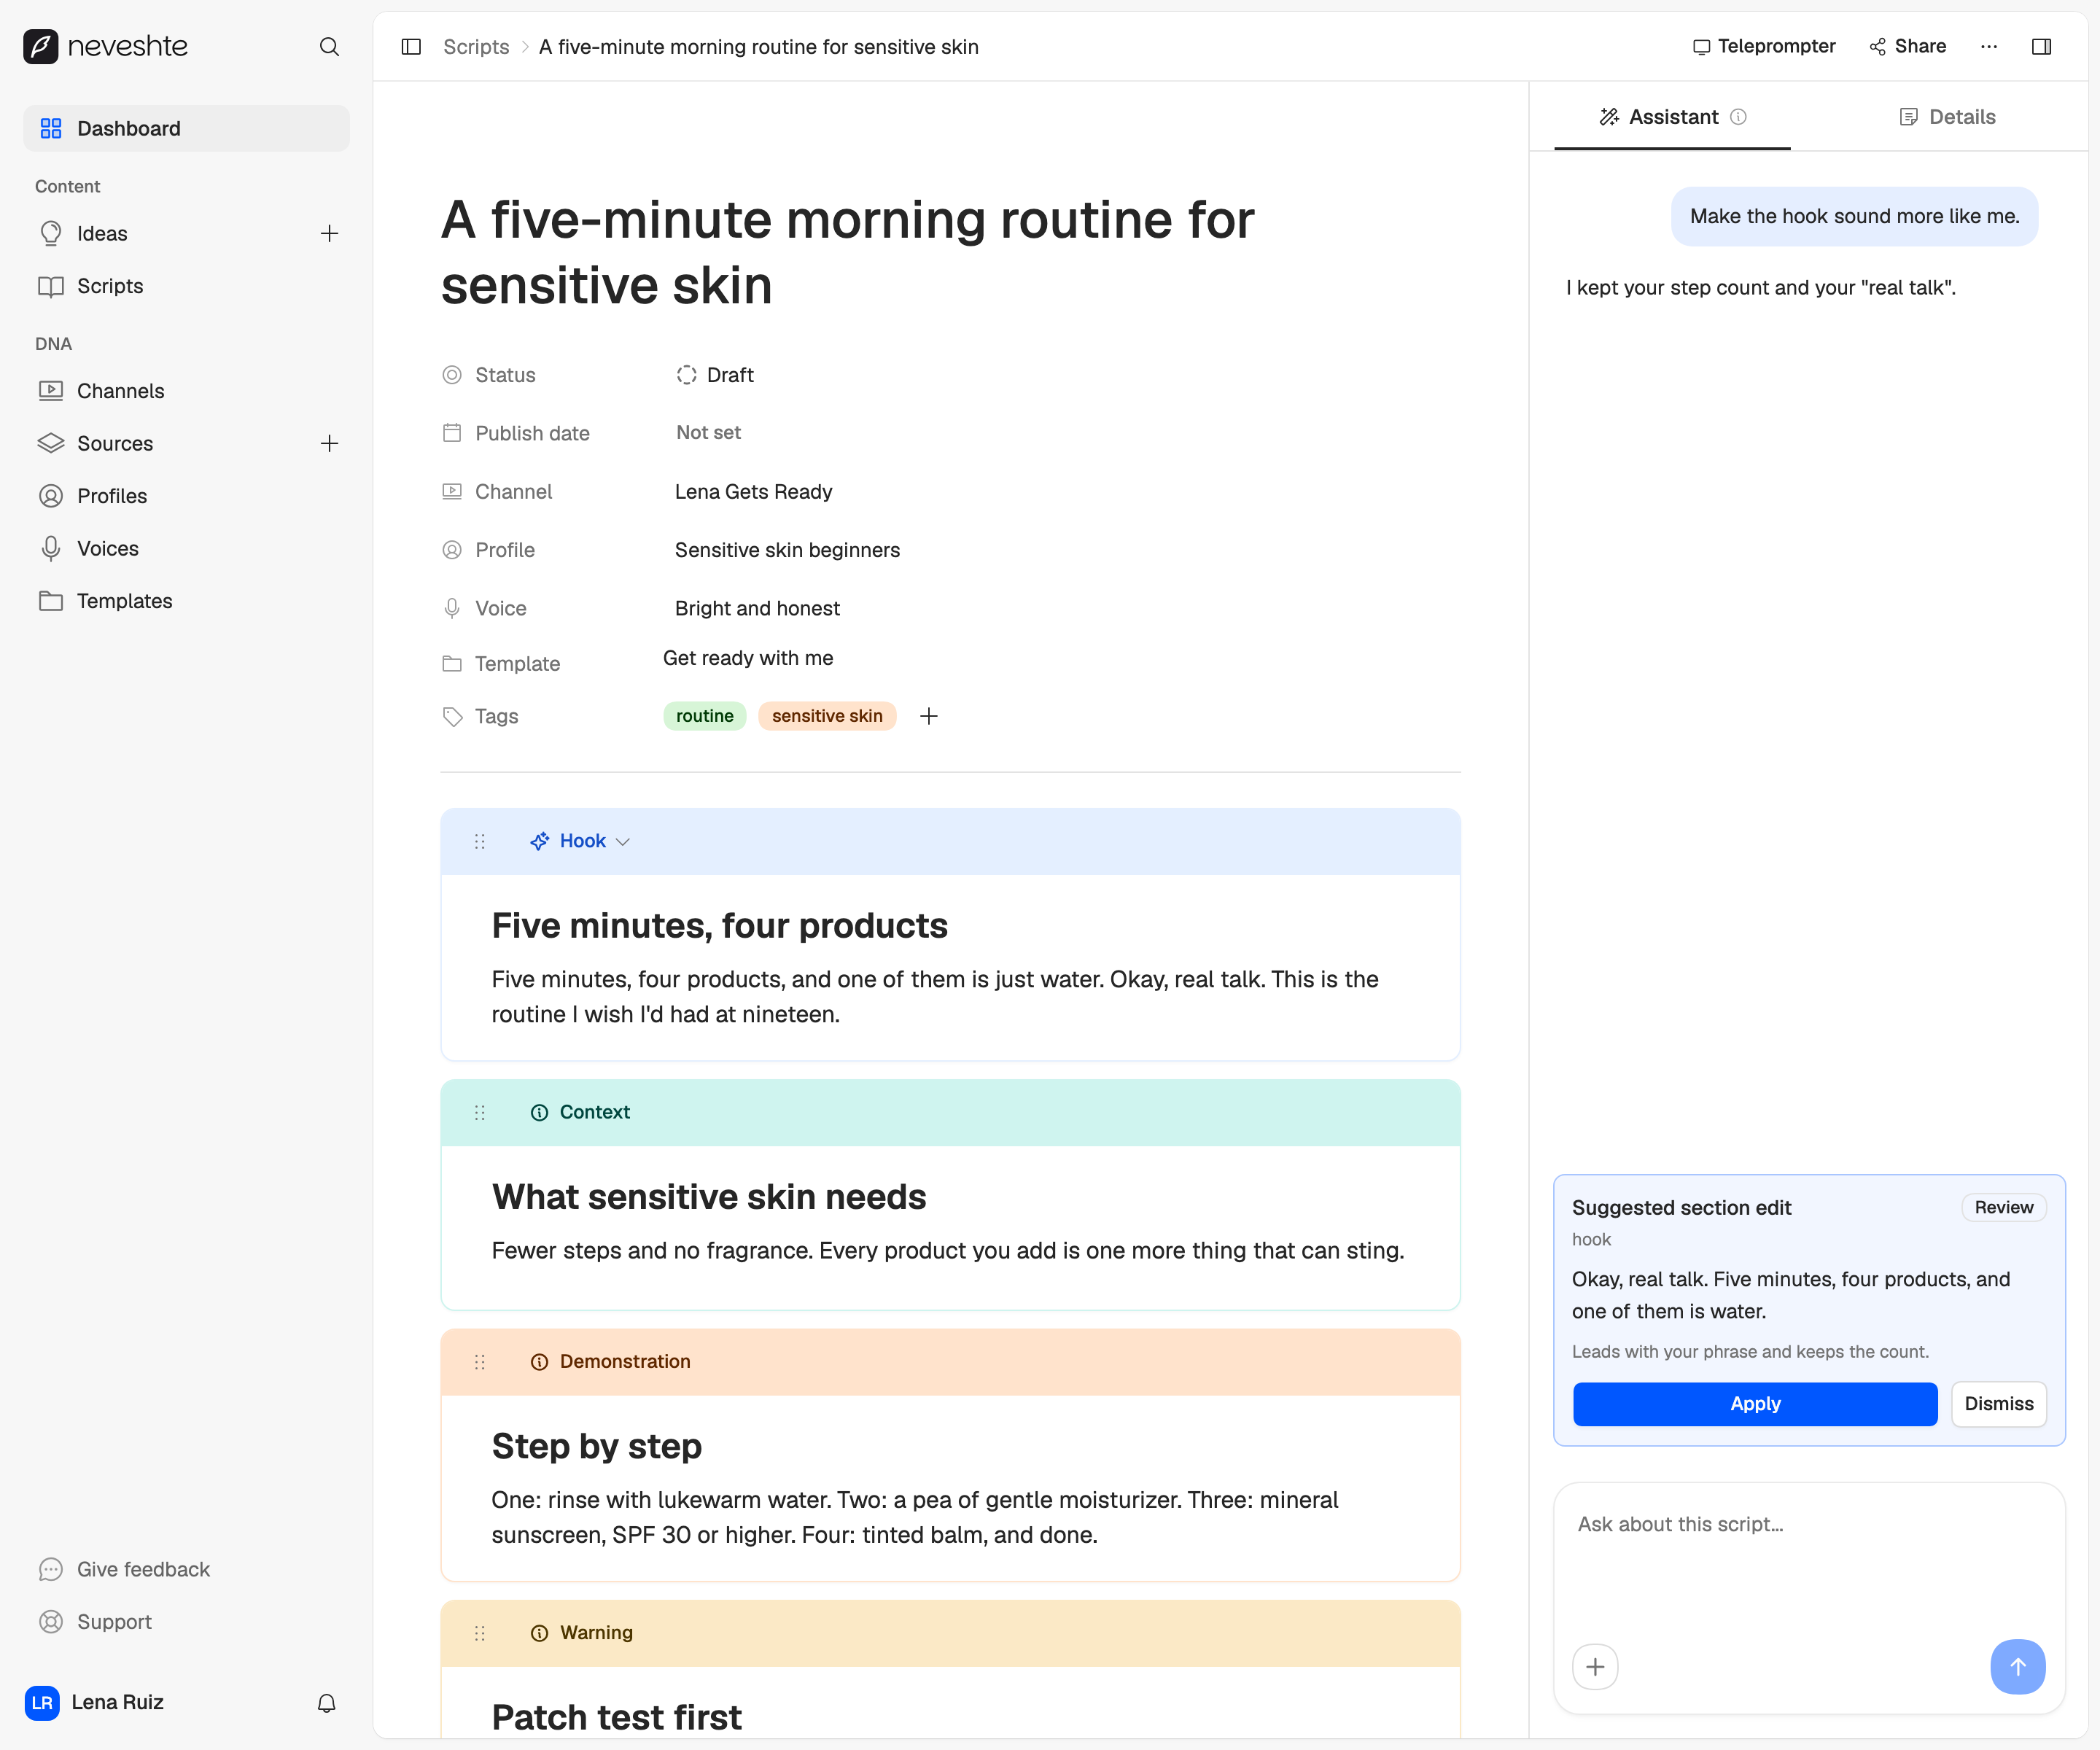This screenshot has width=2100, height=1750.
Task: Change profile Sensitive skin beginners
Action: point(787,550)
